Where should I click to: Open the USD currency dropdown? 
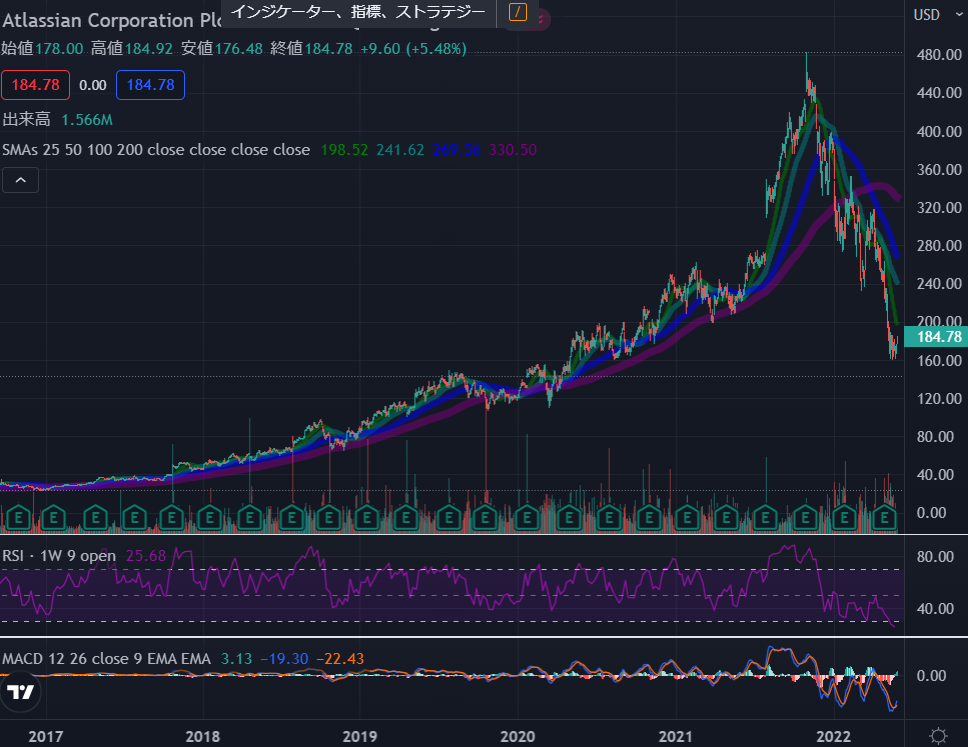pos(938,15)
